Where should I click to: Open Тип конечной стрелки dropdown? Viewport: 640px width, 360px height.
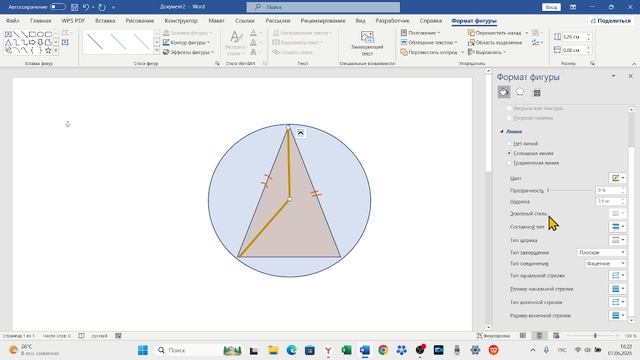click(617, 302)
